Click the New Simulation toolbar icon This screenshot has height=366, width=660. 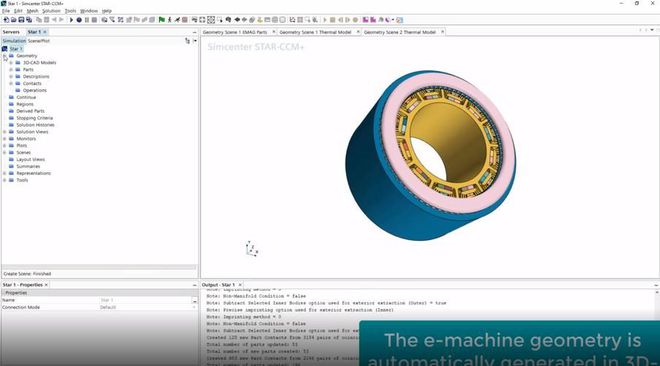click(6, 20)
